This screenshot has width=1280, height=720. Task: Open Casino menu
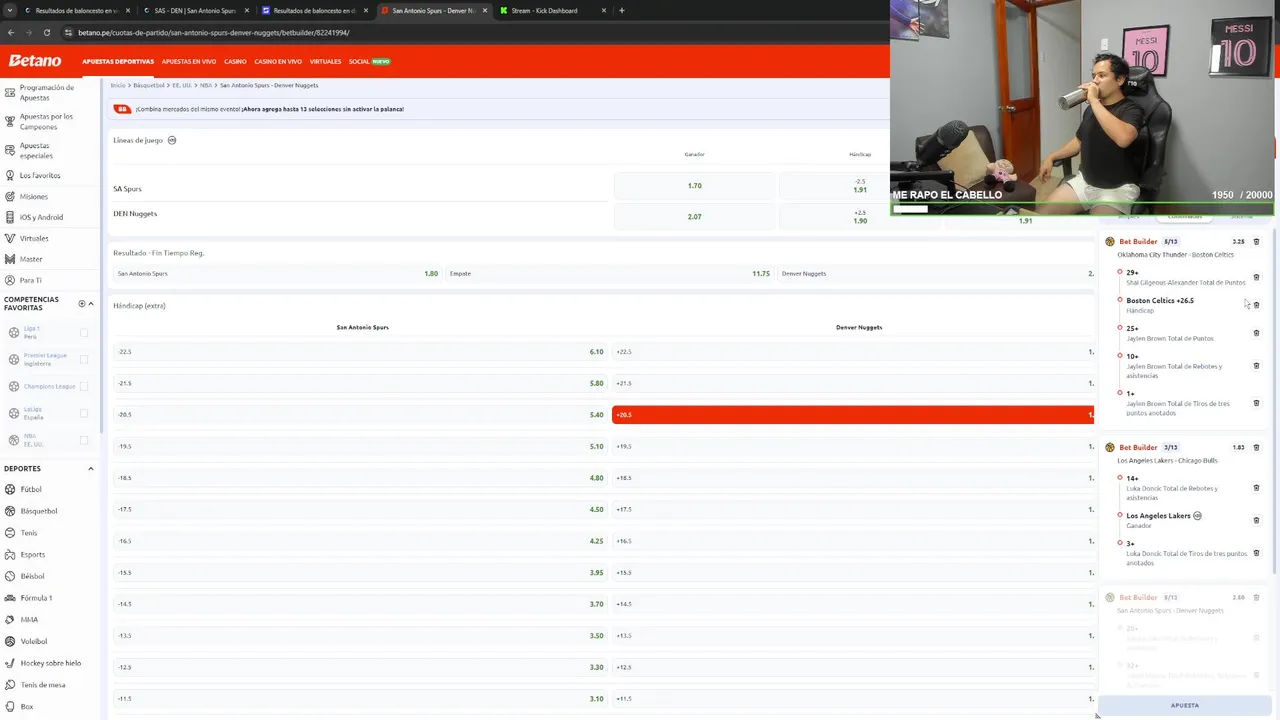(x=235, y=61)
